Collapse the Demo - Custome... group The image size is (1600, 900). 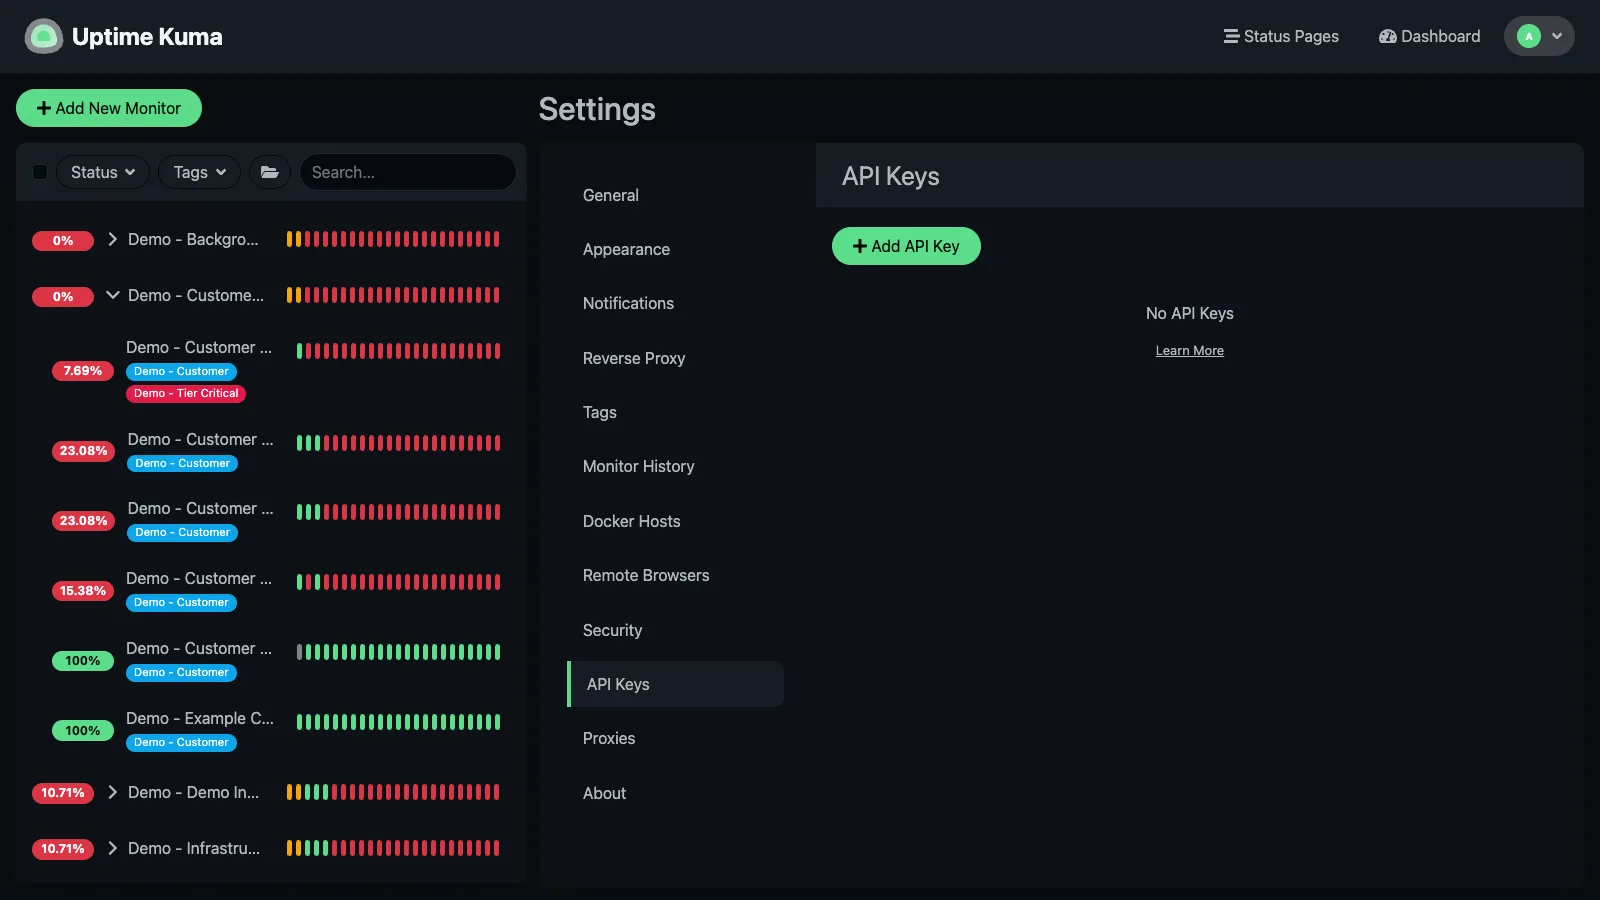tap(112, 295)
